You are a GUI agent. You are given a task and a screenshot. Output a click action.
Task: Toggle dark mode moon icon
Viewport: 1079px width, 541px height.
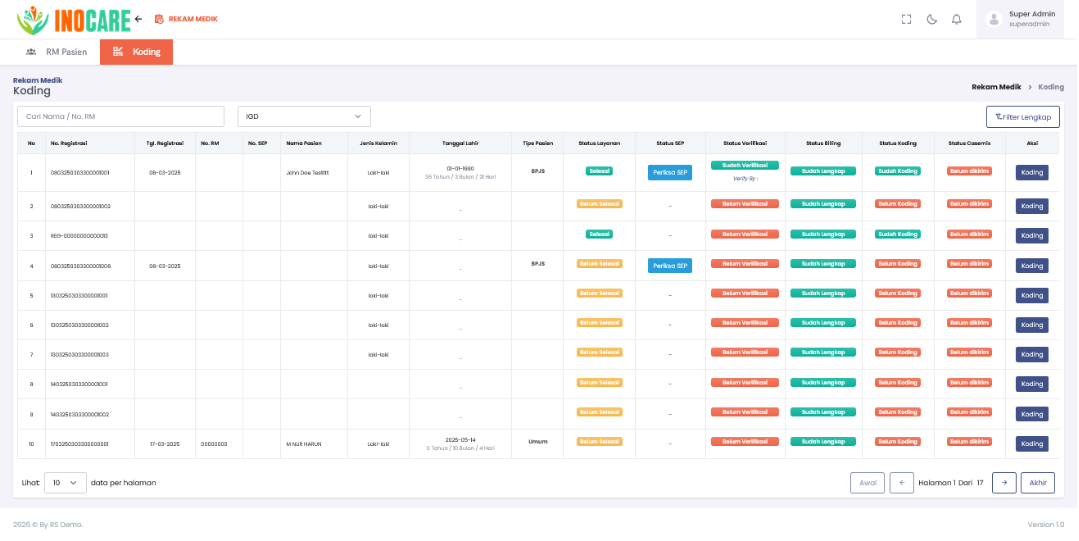[932, 19]
